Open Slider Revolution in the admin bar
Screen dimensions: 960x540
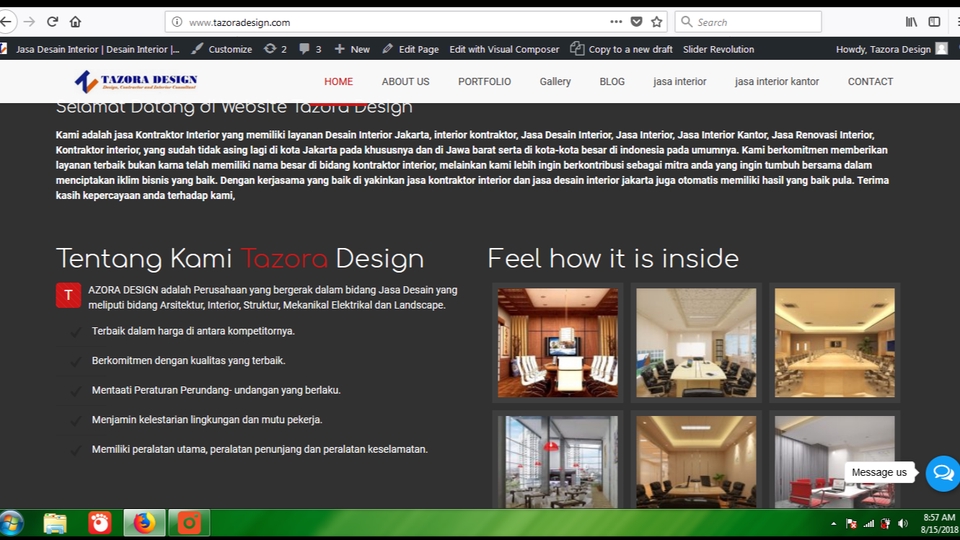tap(718, 49)
